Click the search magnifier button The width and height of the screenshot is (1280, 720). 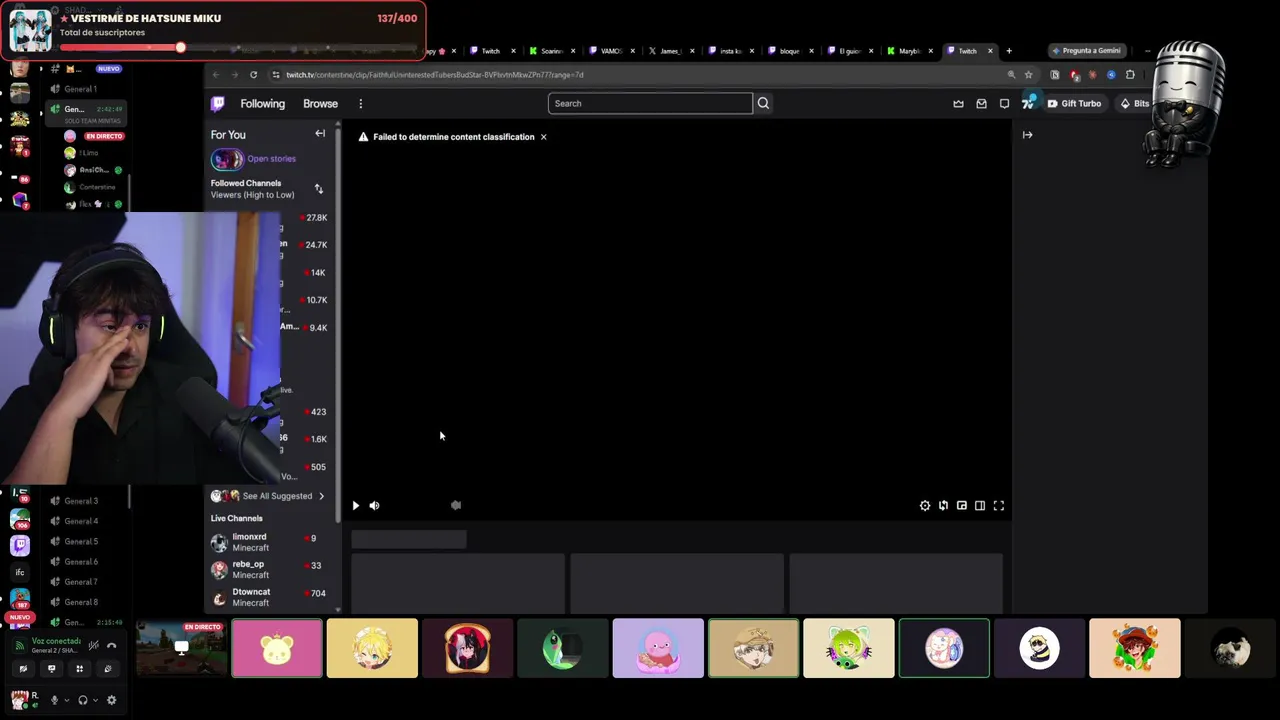point(763,103)
